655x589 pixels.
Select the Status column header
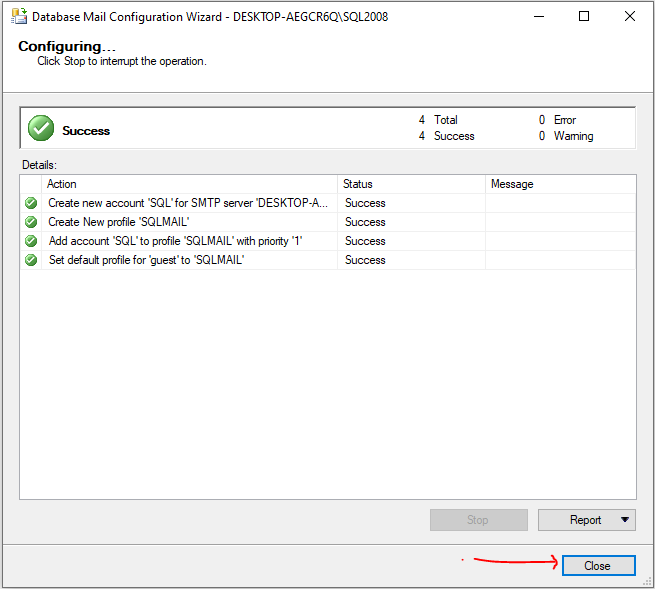pos(411,184)
